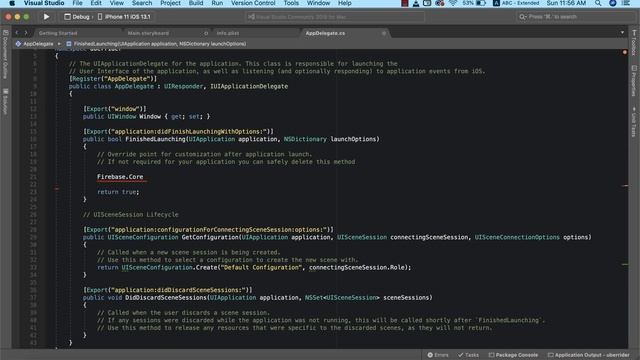Switch to the Getting Started tab
Viewport: 640px width, 360px height.
point(58,33)
